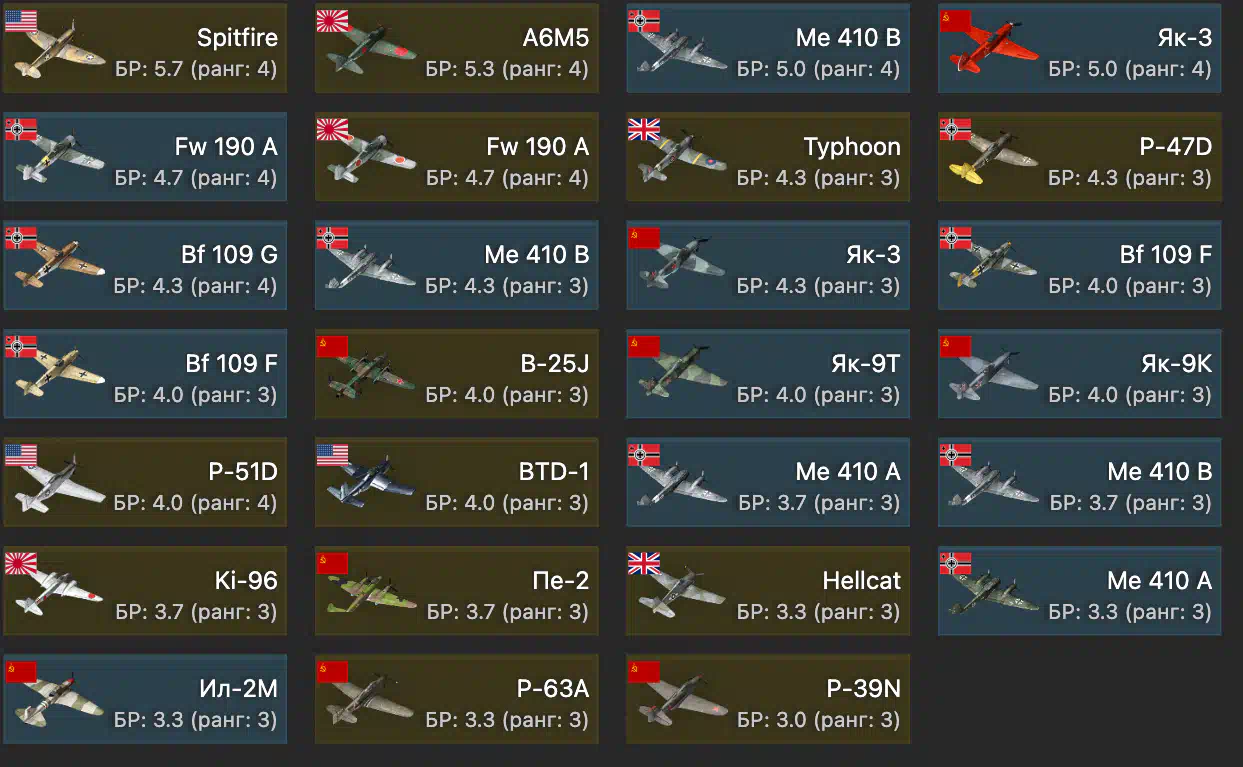Open the Ki-96 aircraft card
The width and height of the screenshot is (1243, 767).
coord(145,592)
